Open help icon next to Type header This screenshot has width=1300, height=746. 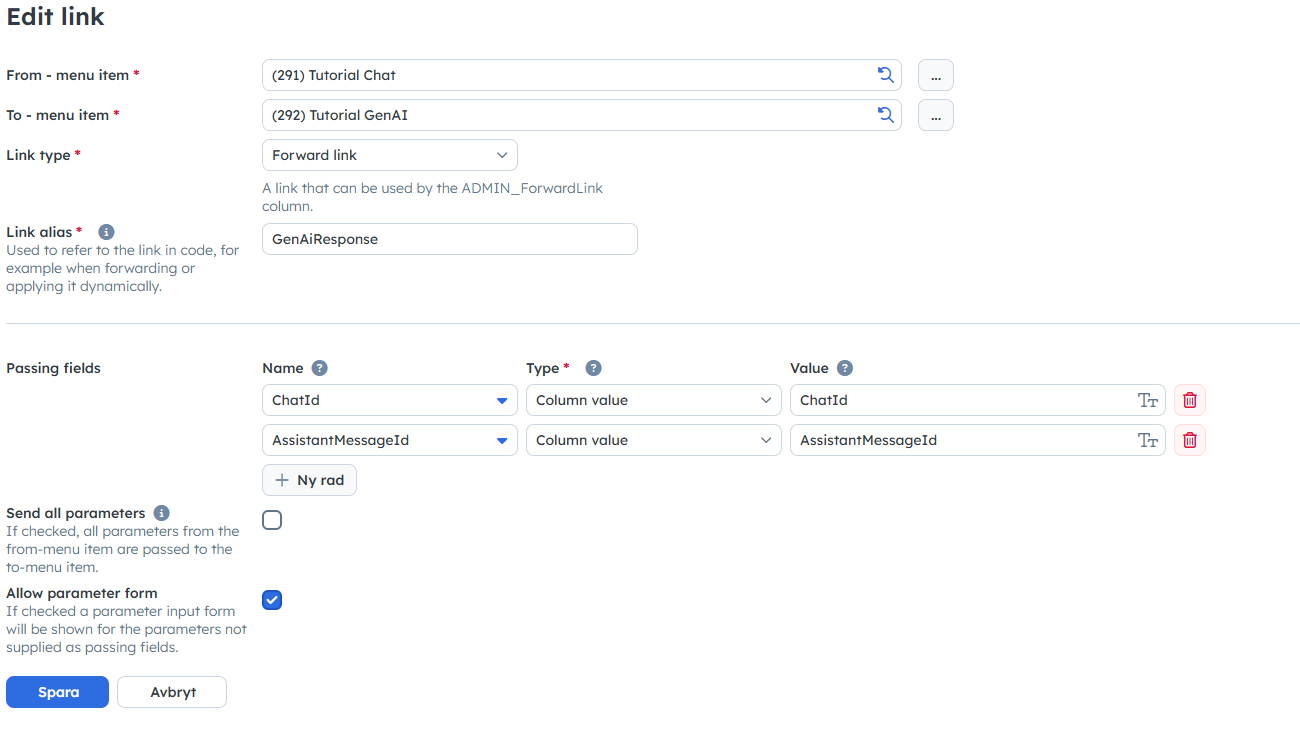(x=593, y=368)
